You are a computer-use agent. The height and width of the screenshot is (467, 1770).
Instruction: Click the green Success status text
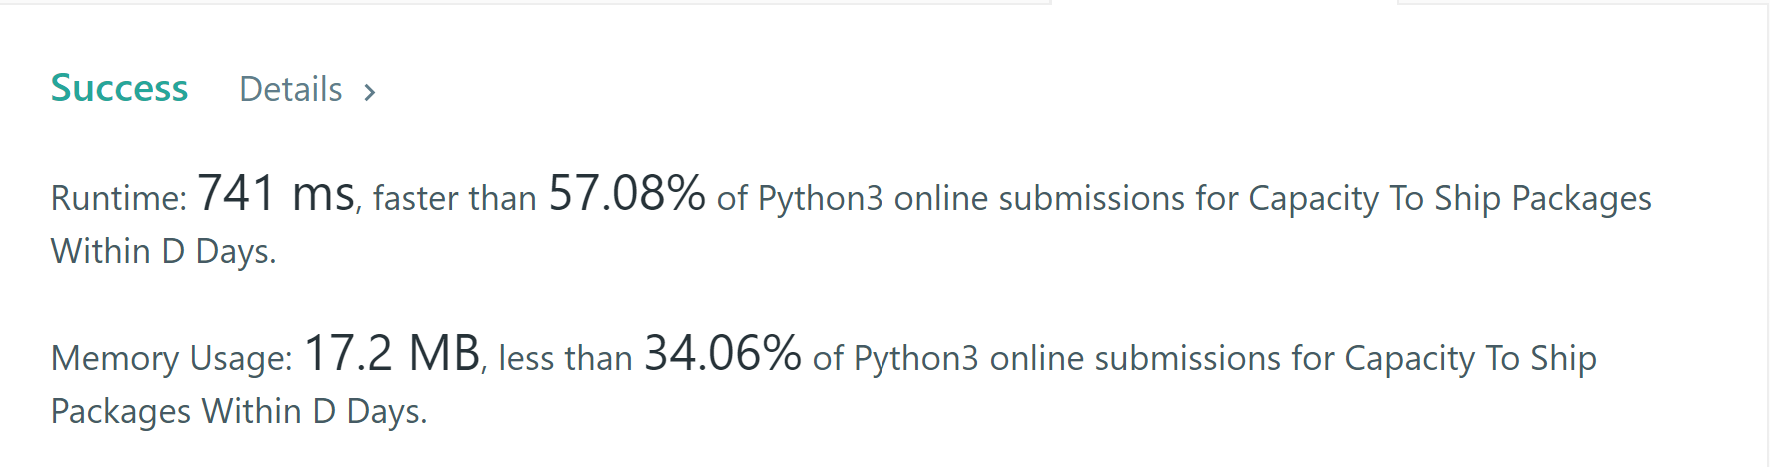pyautogui.click(x=119, y=88)
